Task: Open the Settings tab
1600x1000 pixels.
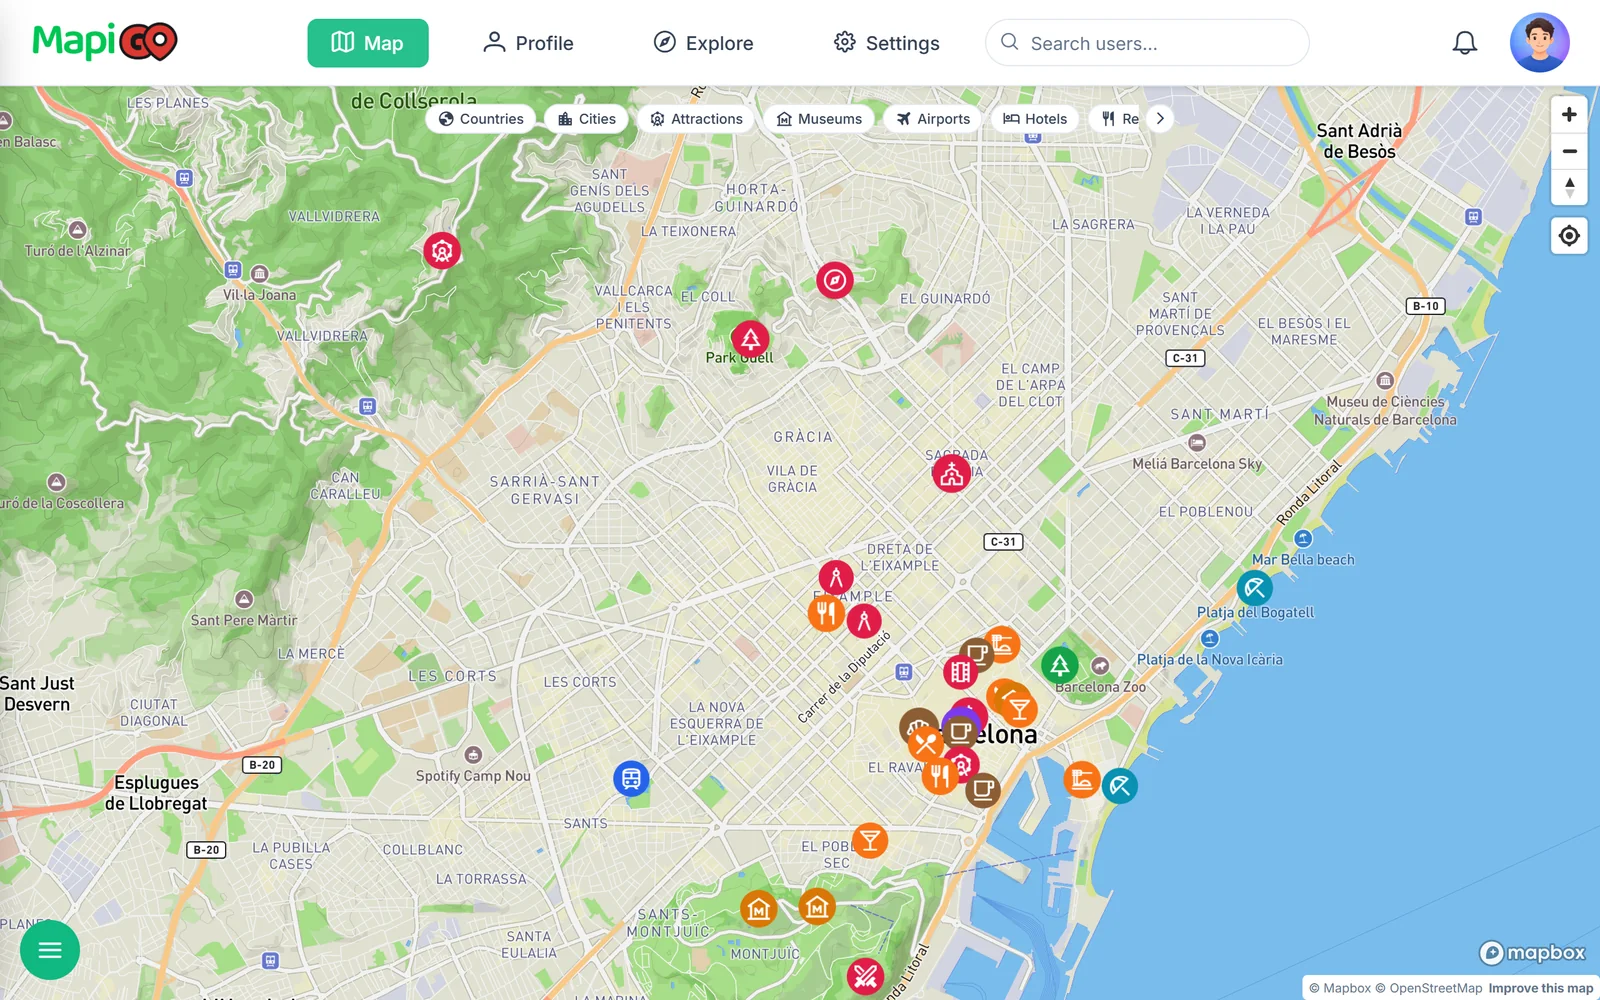Action: click(x=887, y=43)
